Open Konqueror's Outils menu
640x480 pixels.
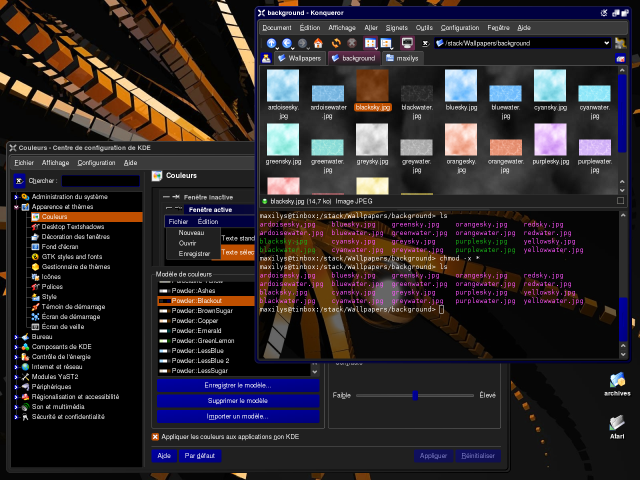coord(424,28)
